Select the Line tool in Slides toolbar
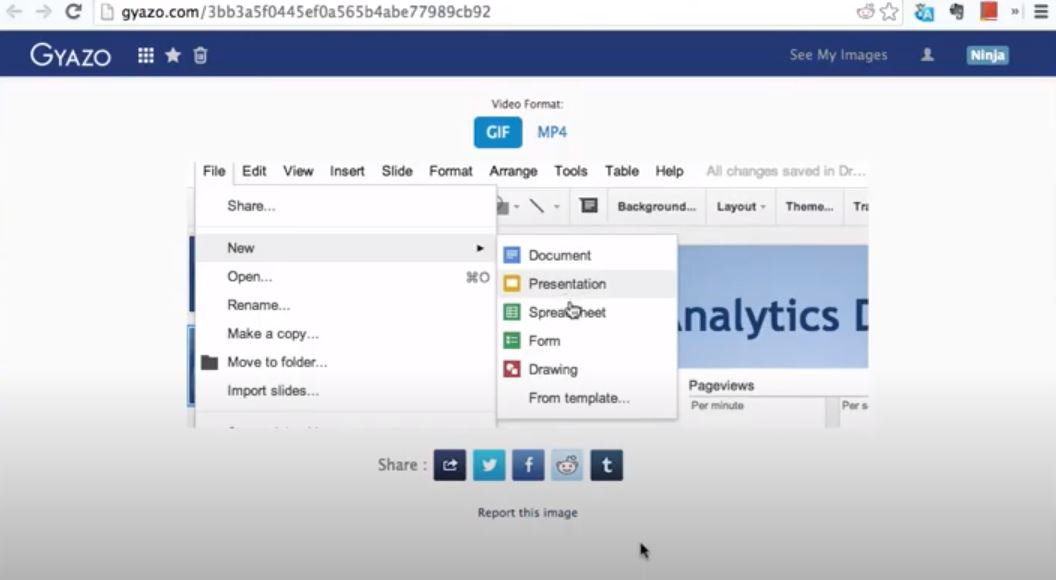 tap(537, 206)
